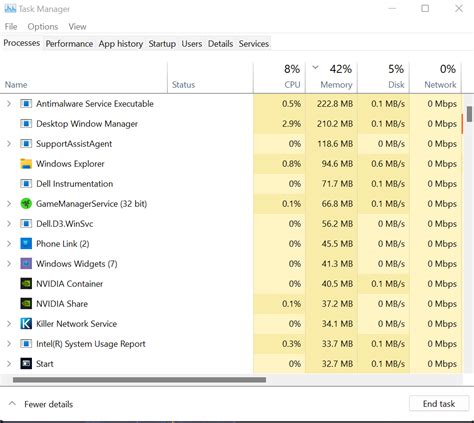Click the Killer Network Service K icon

(26, 324)
